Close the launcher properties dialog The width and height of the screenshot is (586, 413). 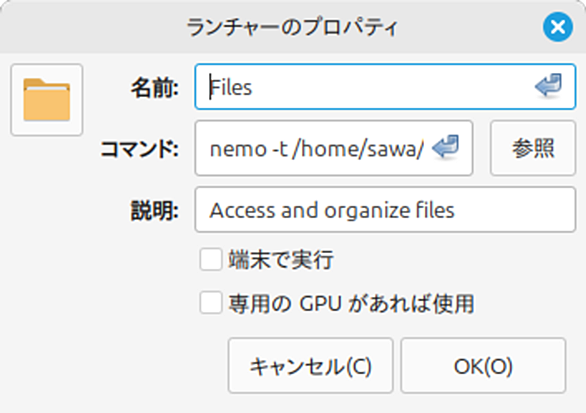click(558, 27)
